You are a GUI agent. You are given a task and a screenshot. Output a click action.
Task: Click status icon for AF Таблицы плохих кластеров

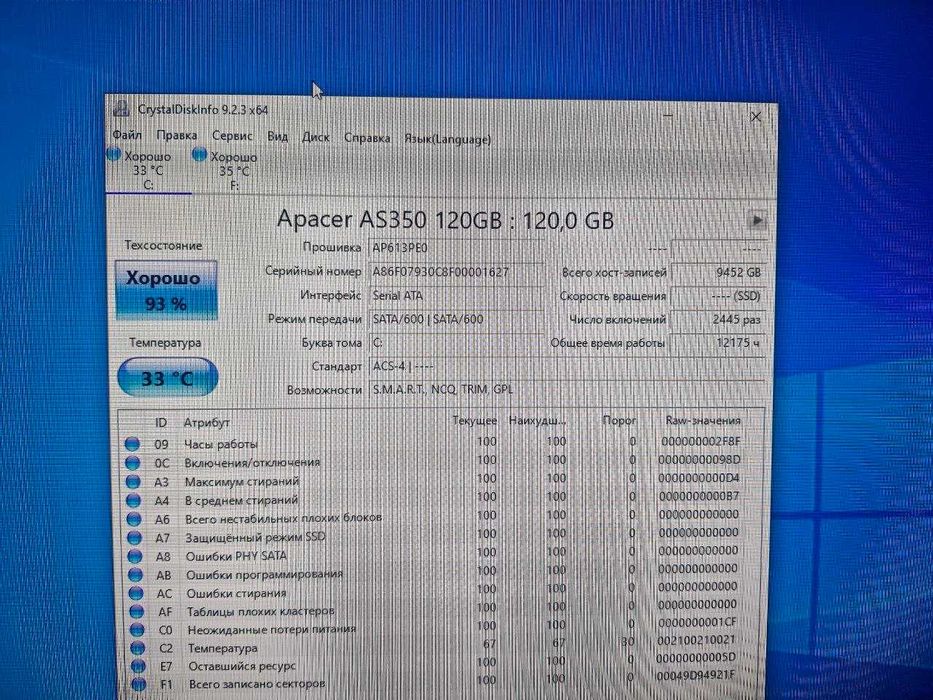tap(137, 611)
